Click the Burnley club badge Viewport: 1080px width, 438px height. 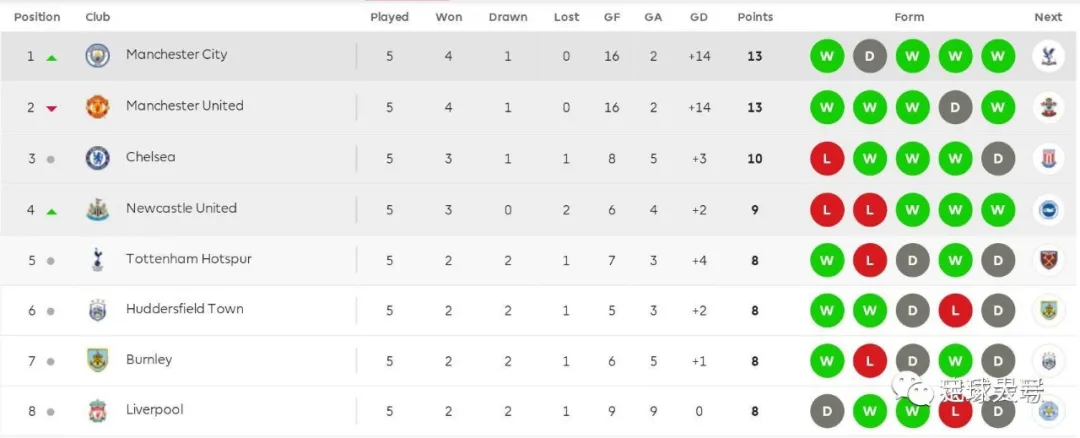coord(97,360)
